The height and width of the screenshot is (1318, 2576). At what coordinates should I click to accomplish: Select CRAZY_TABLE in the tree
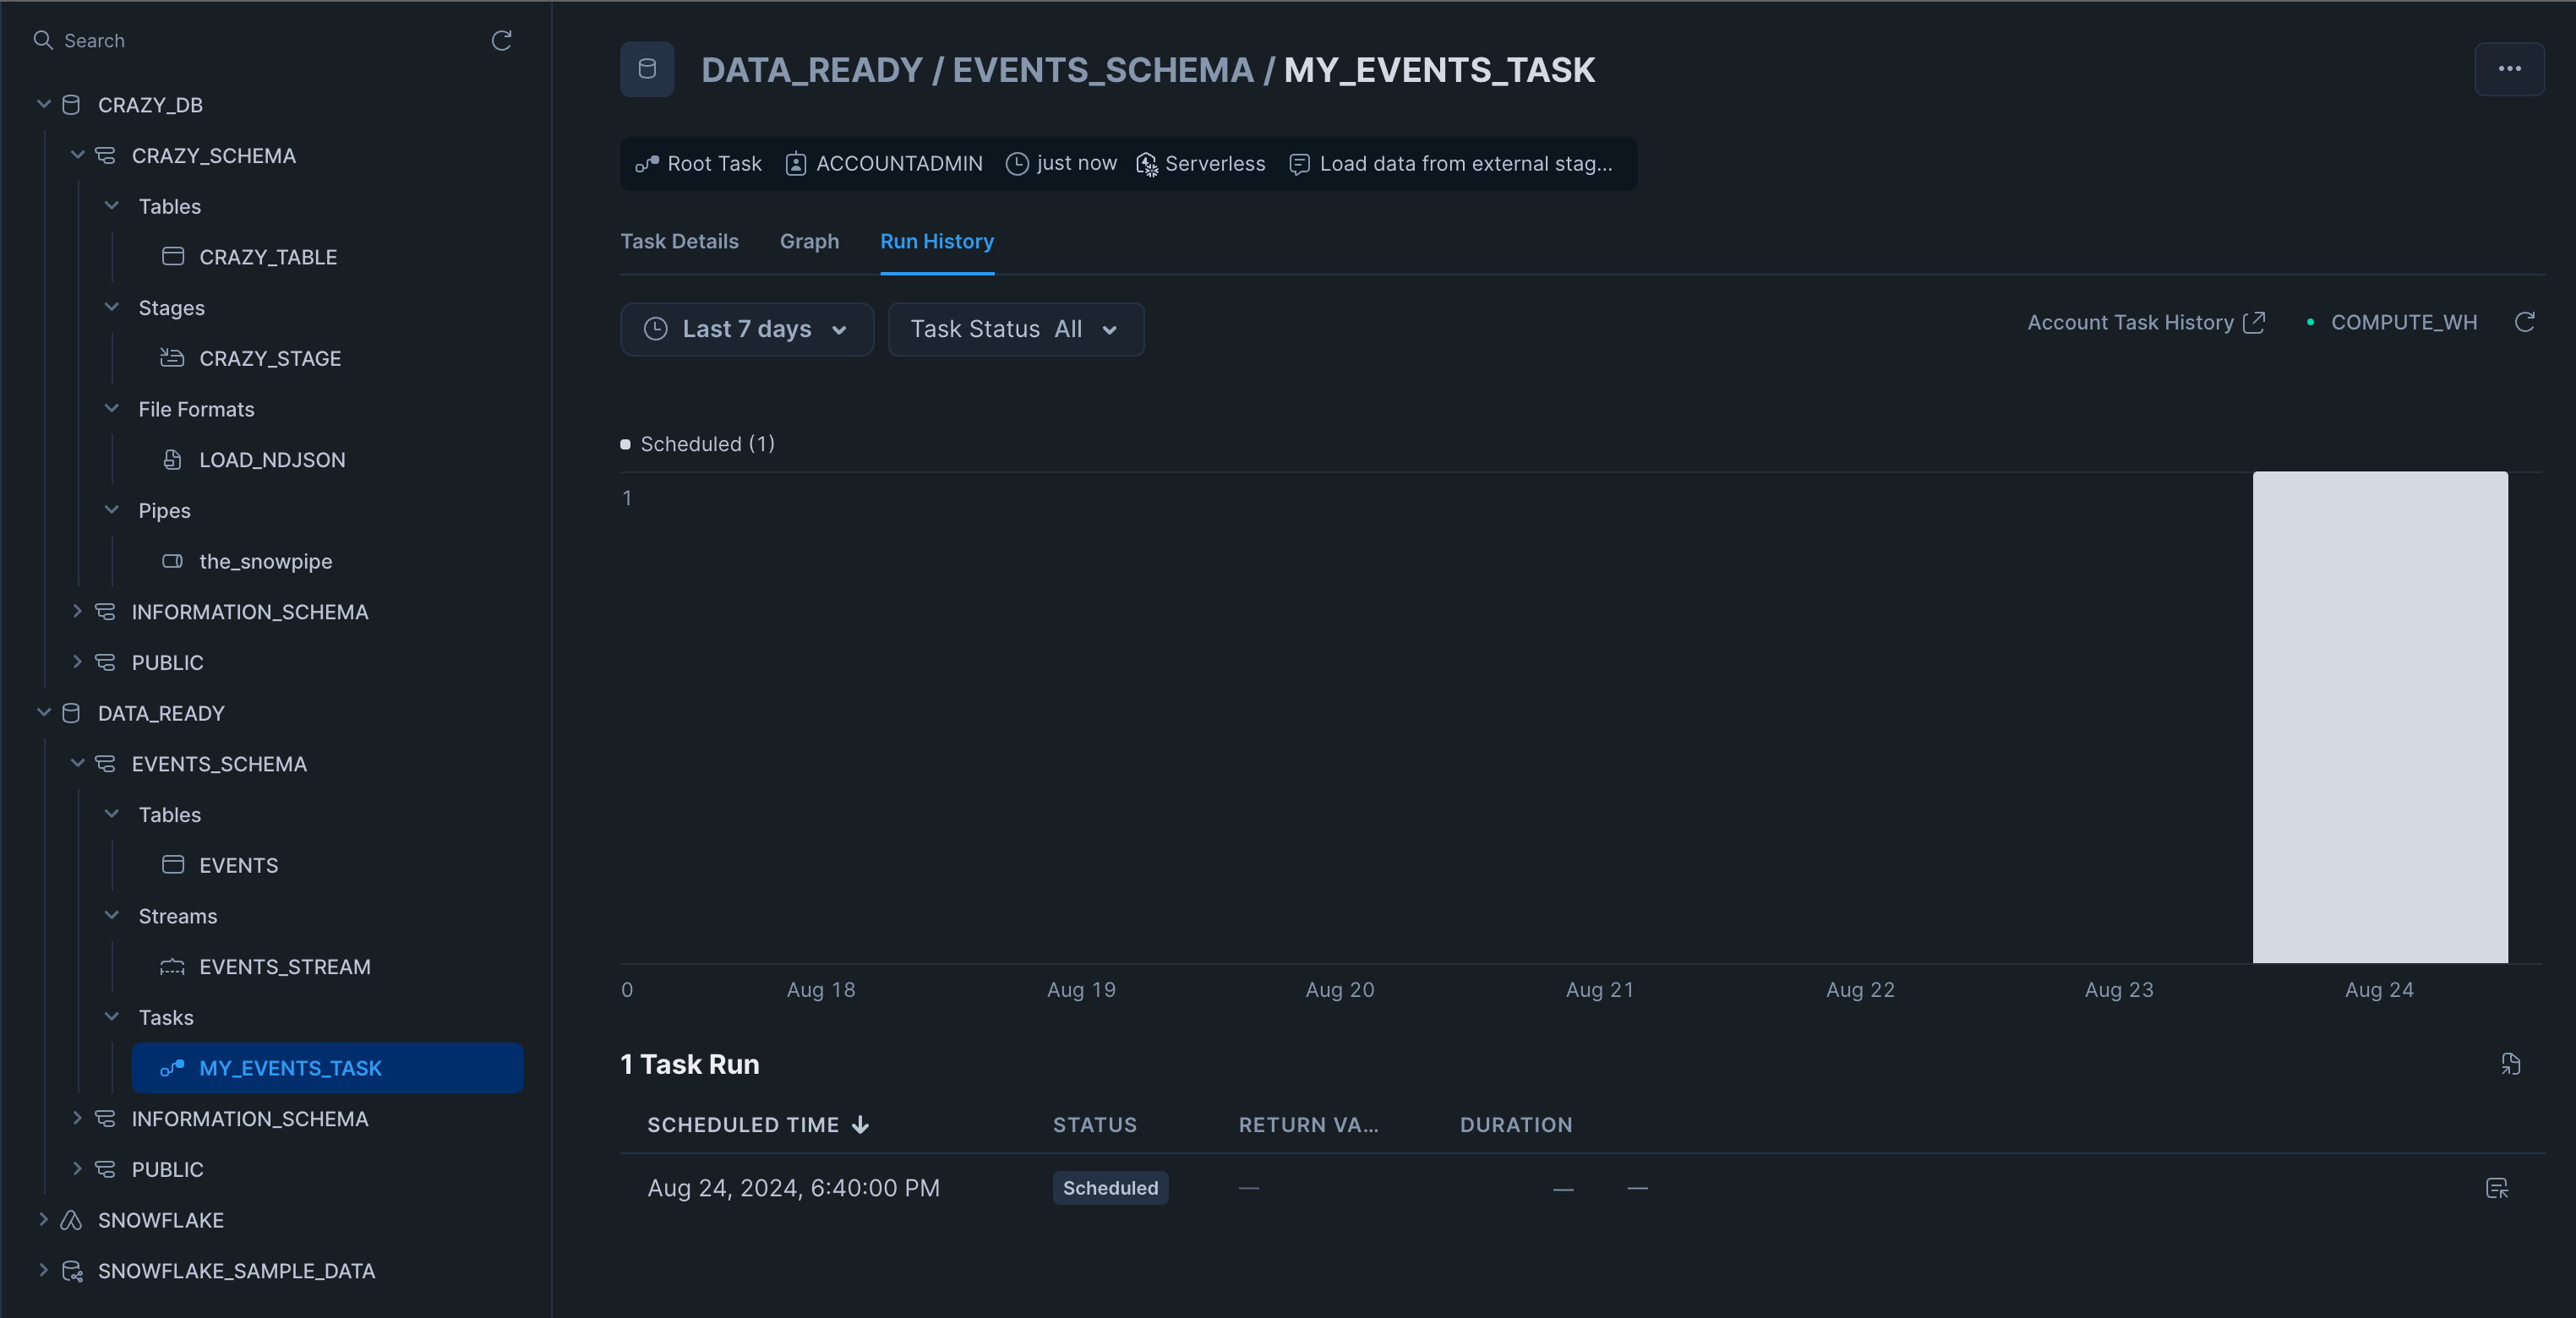pos(267,257)
